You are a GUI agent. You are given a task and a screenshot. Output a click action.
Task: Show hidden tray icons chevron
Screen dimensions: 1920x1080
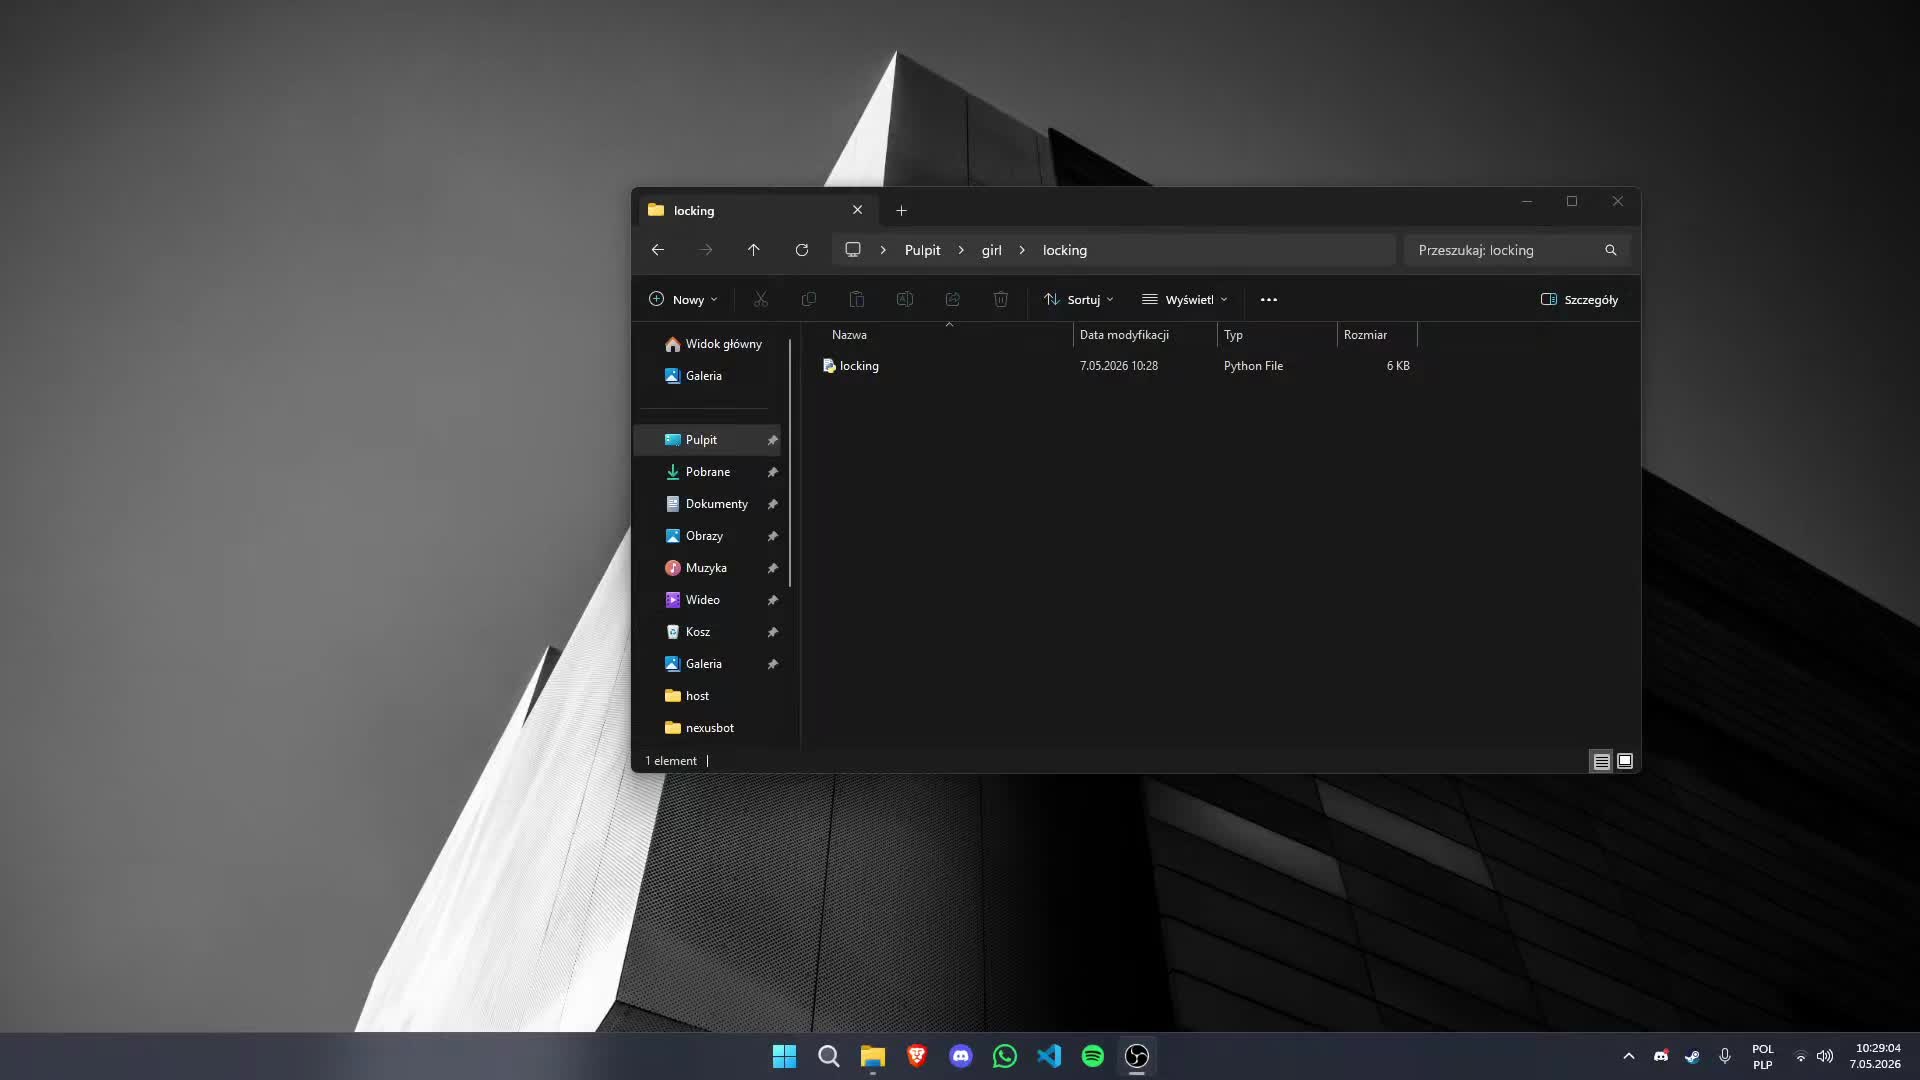point(1628,1056)
